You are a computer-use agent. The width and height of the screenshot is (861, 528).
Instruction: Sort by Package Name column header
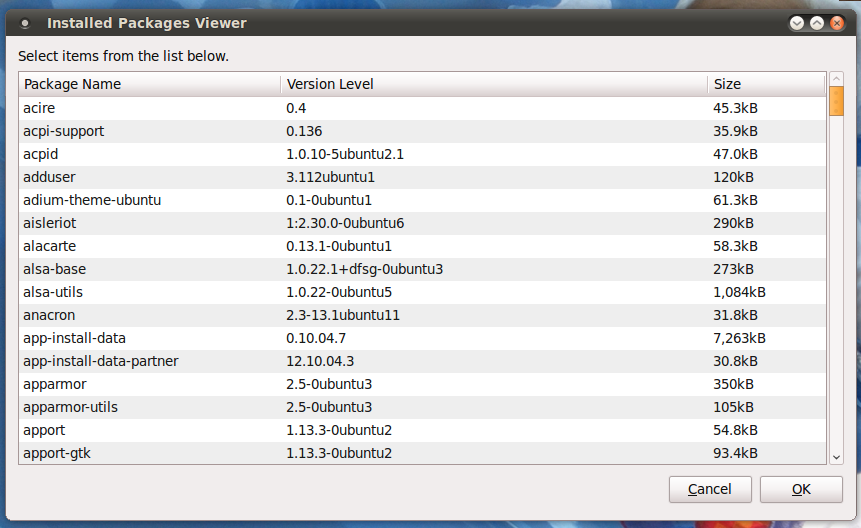(150, 84)
